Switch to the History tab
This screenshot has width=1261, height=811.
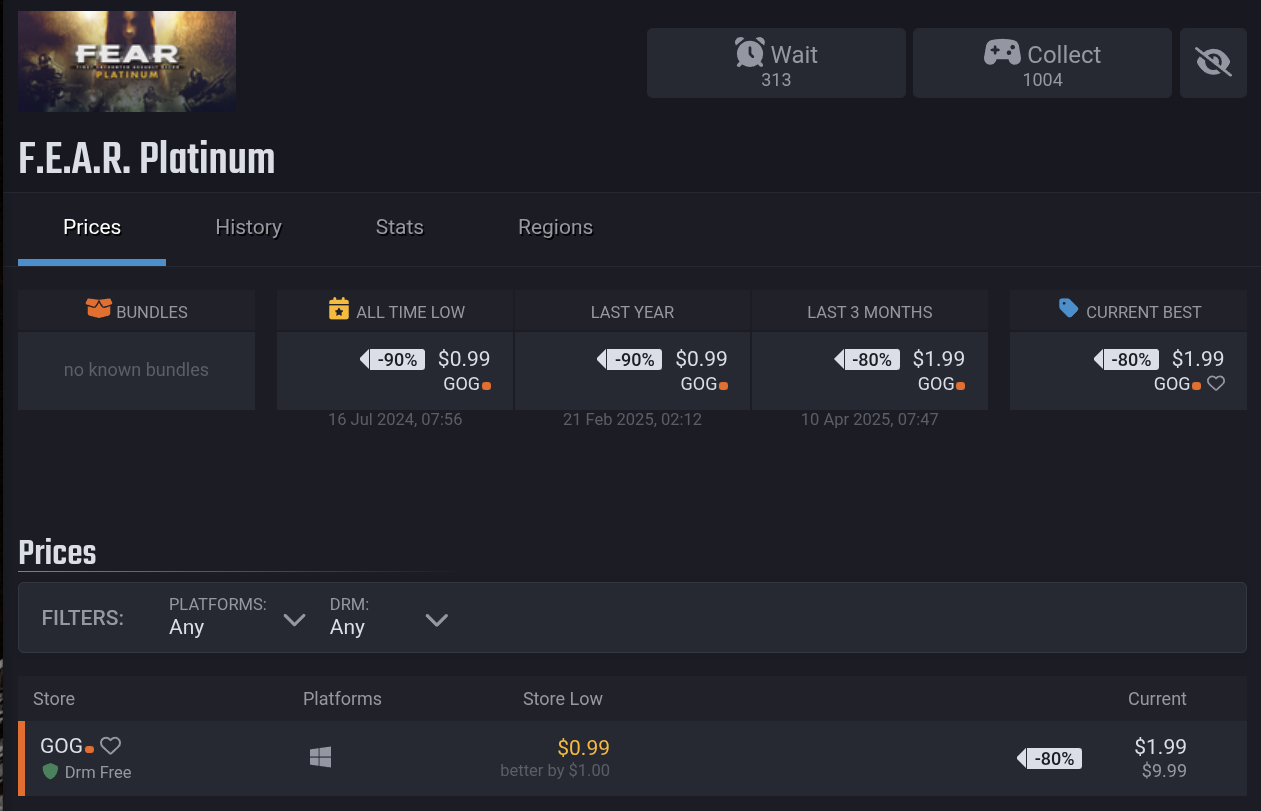[248, 228]
